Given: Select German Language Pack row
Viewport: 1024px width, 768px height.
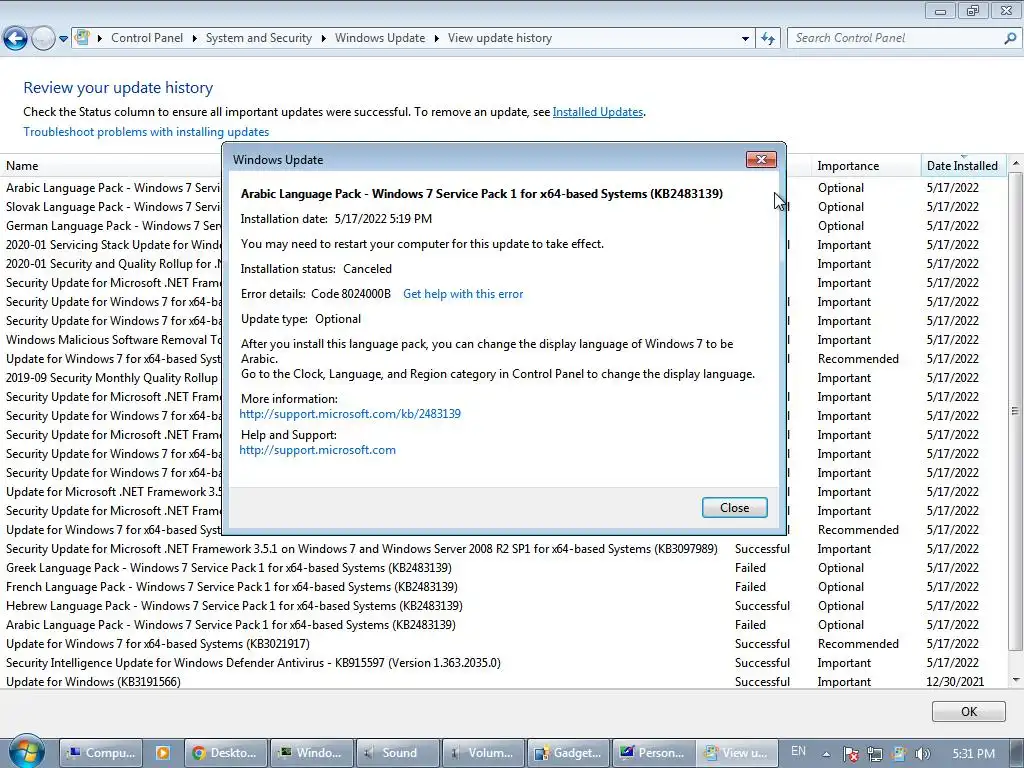Looking at the screenshot, I should tap(111, 225).
